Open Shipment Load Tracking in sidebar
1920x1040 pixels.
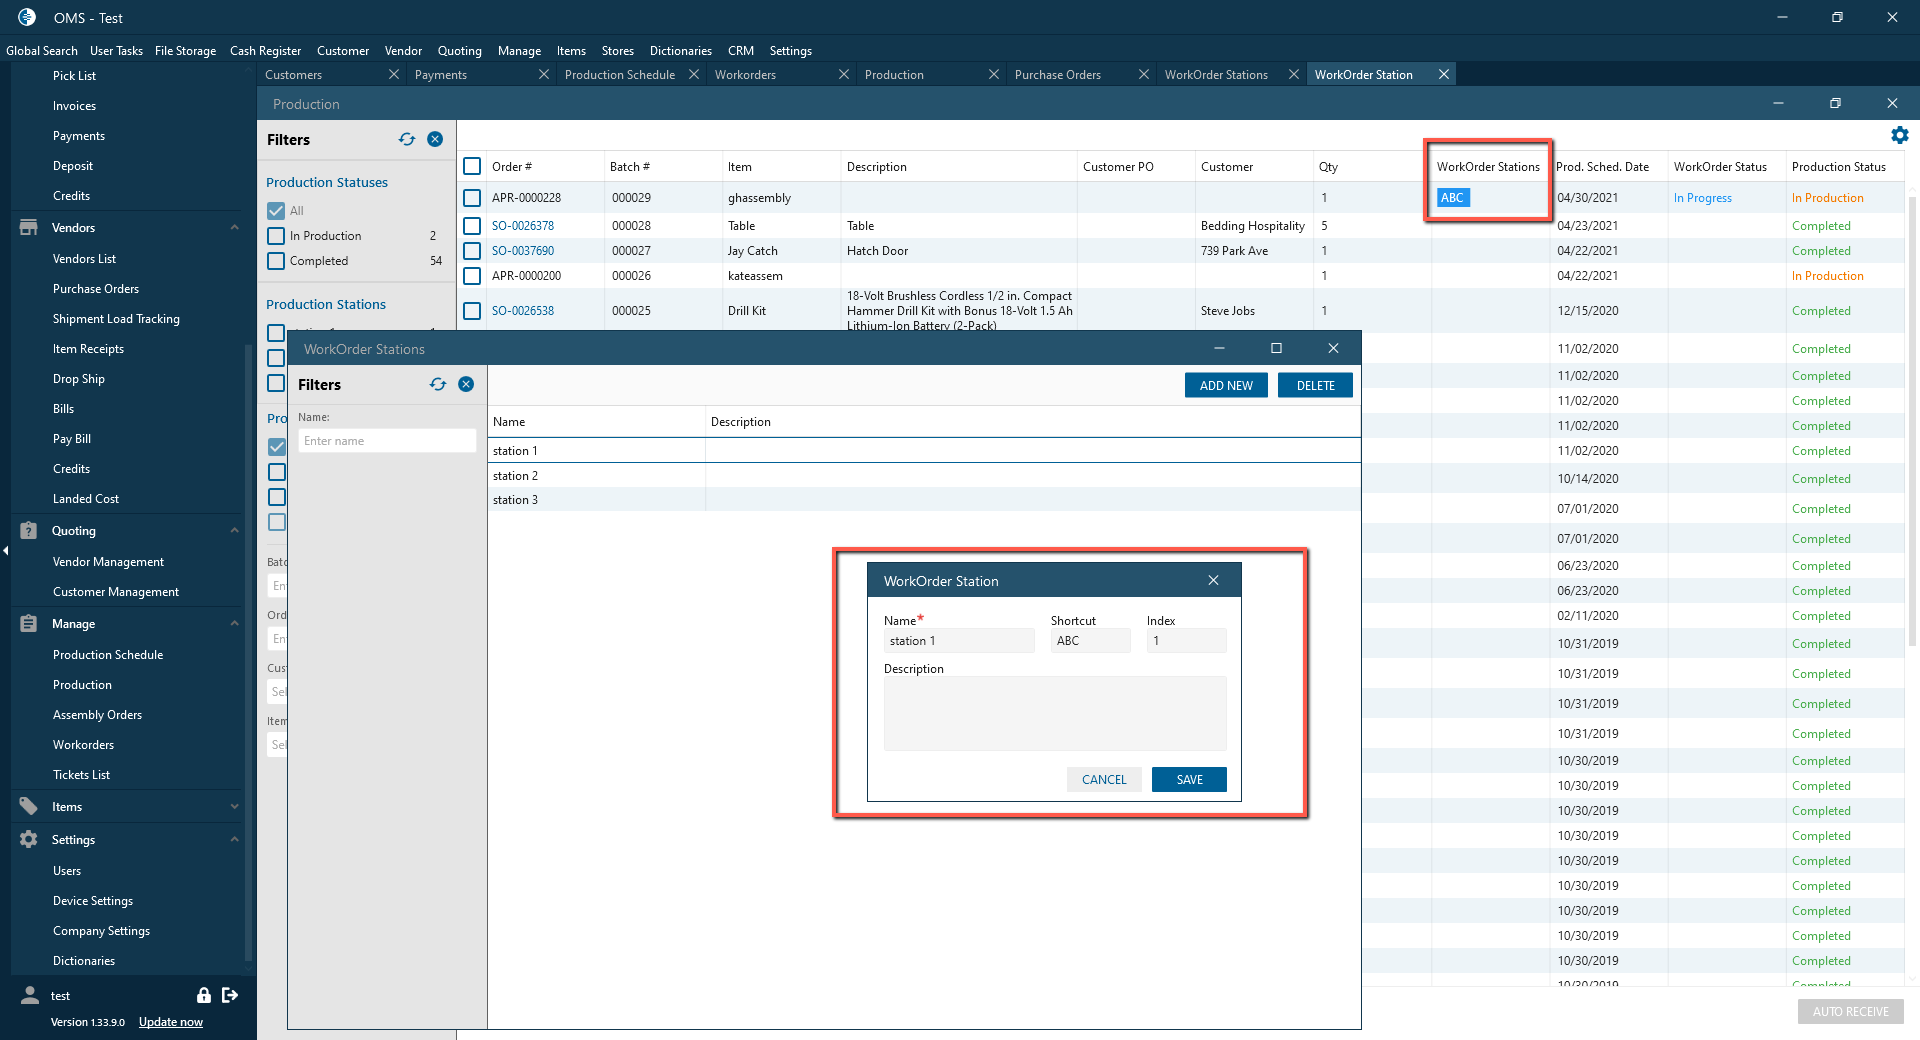[116, 319]
